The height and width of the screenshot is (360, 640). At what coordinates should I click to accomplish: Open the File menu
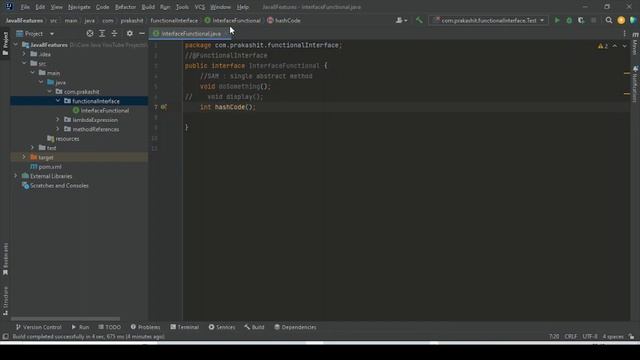[25, 7]
